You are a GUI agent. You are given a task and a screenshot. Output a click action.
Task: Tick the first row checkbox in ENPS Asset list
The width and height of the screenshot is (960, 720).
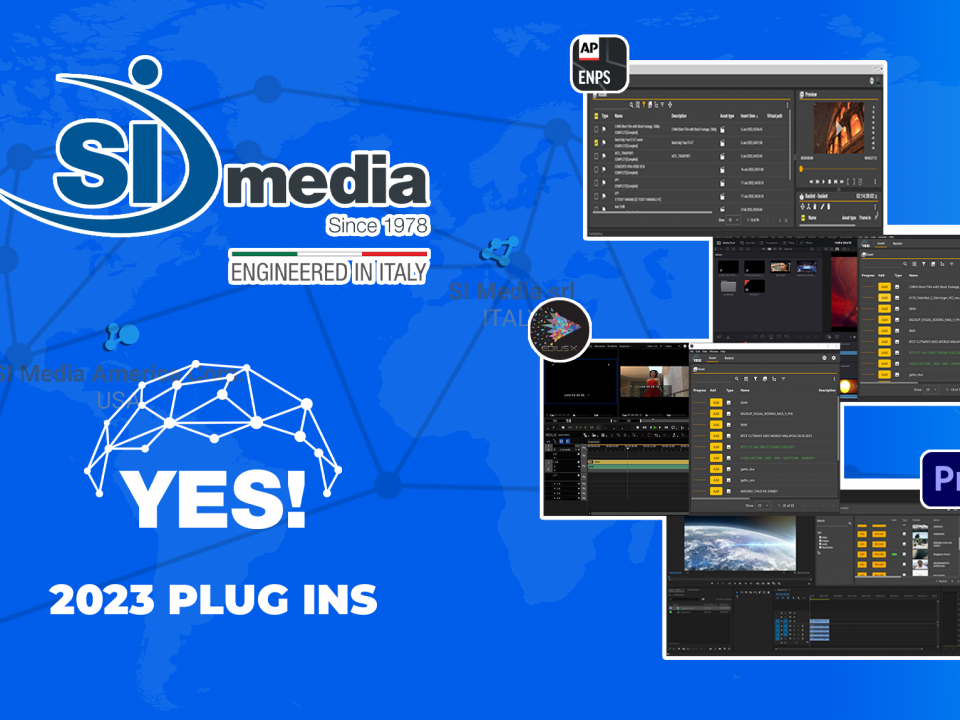[x=596, y=129]
